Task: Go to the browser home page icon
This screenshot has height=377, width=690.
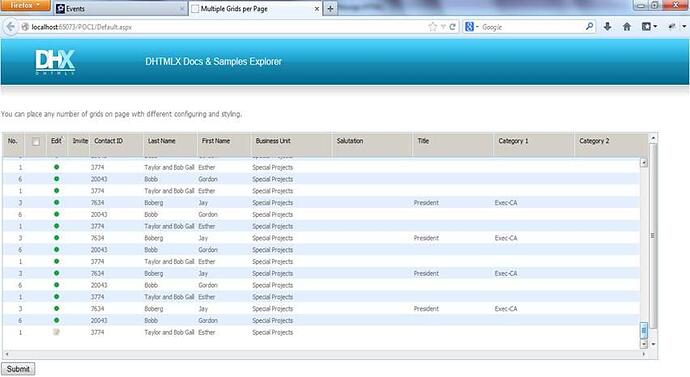Action: pyautogui.click(x=627, y=27)
